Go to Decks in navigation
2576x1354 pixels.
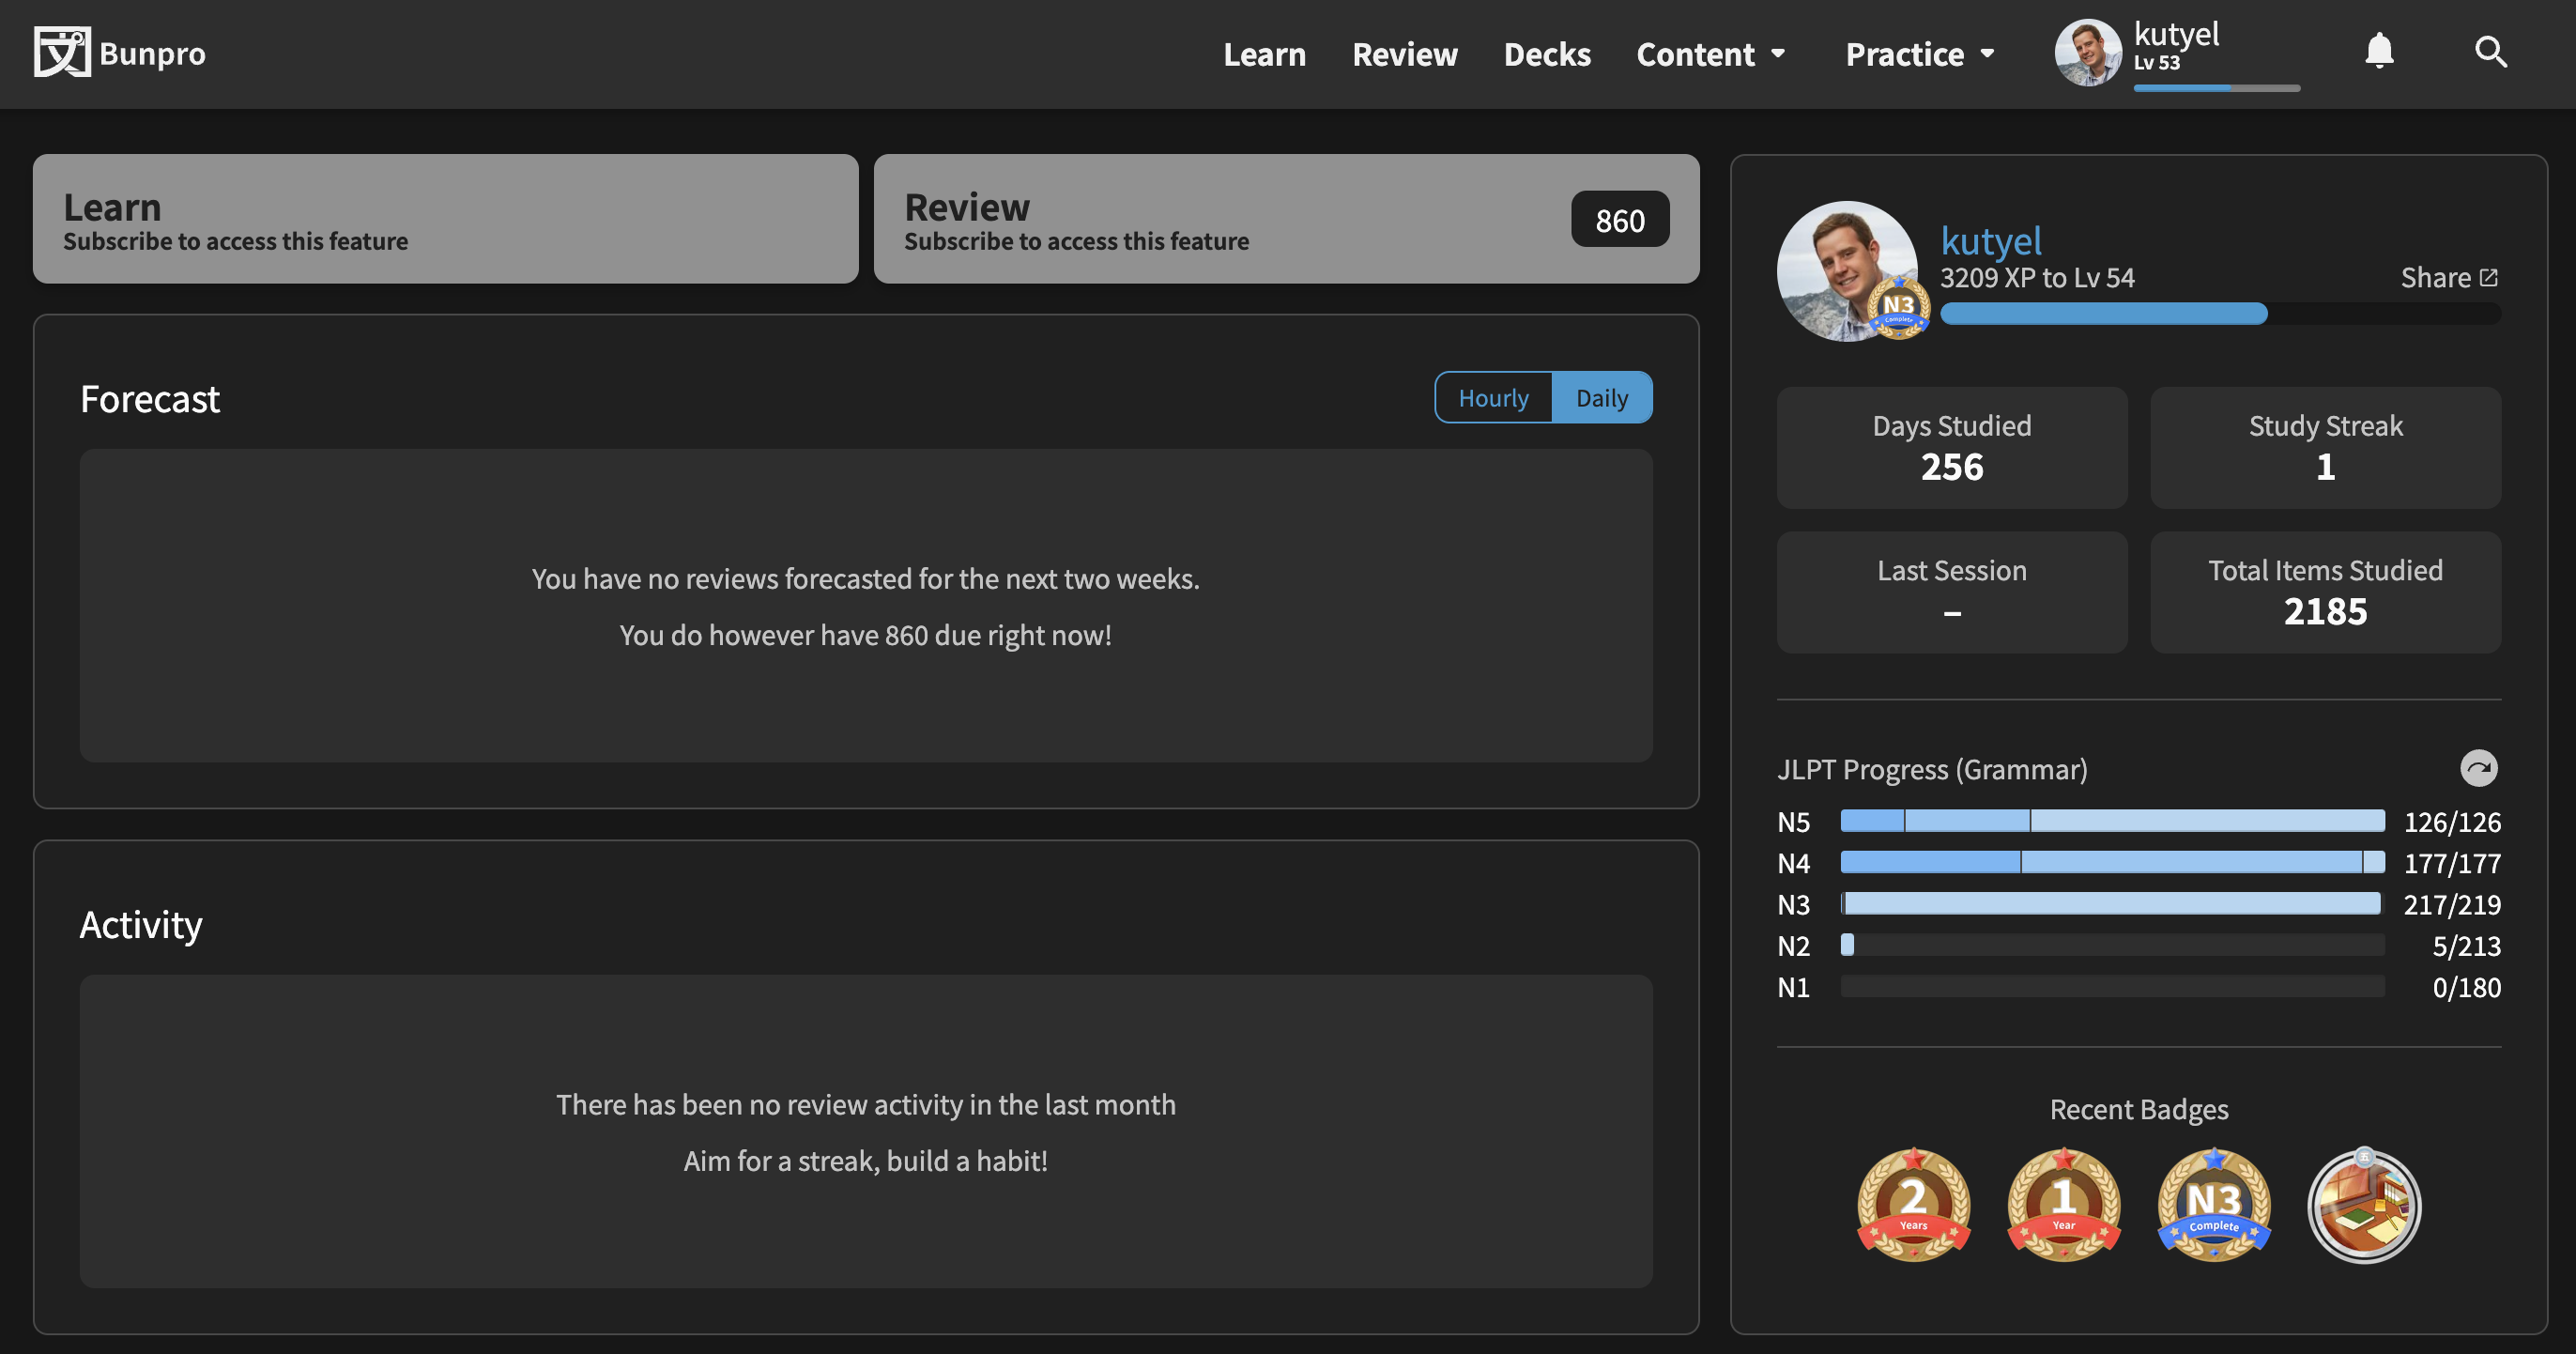coord(1546,54)
